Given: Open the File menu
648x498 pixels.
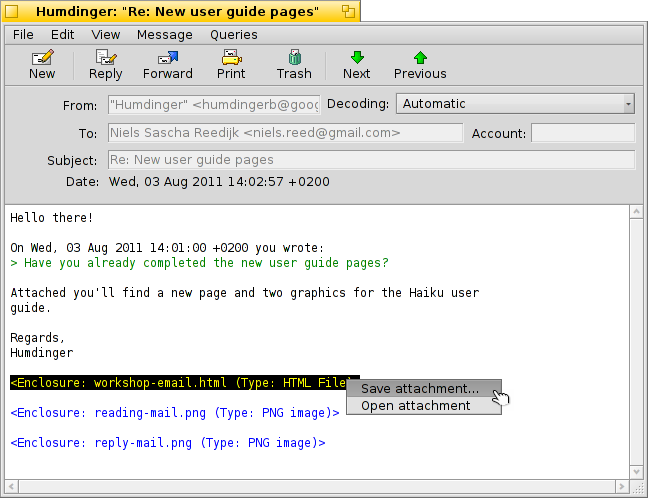Looking at the screenshot, I should coord(23,34).
